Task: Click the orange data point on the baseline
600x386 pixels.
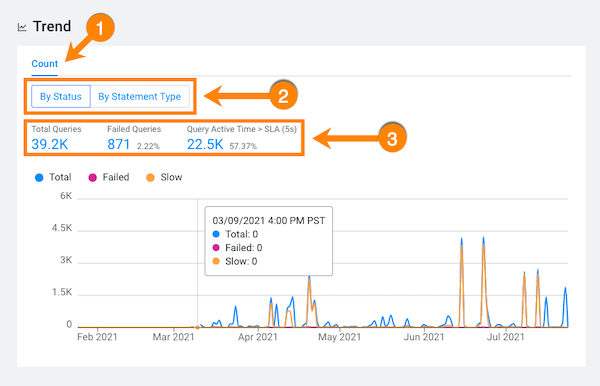Action: pos(197,327)
